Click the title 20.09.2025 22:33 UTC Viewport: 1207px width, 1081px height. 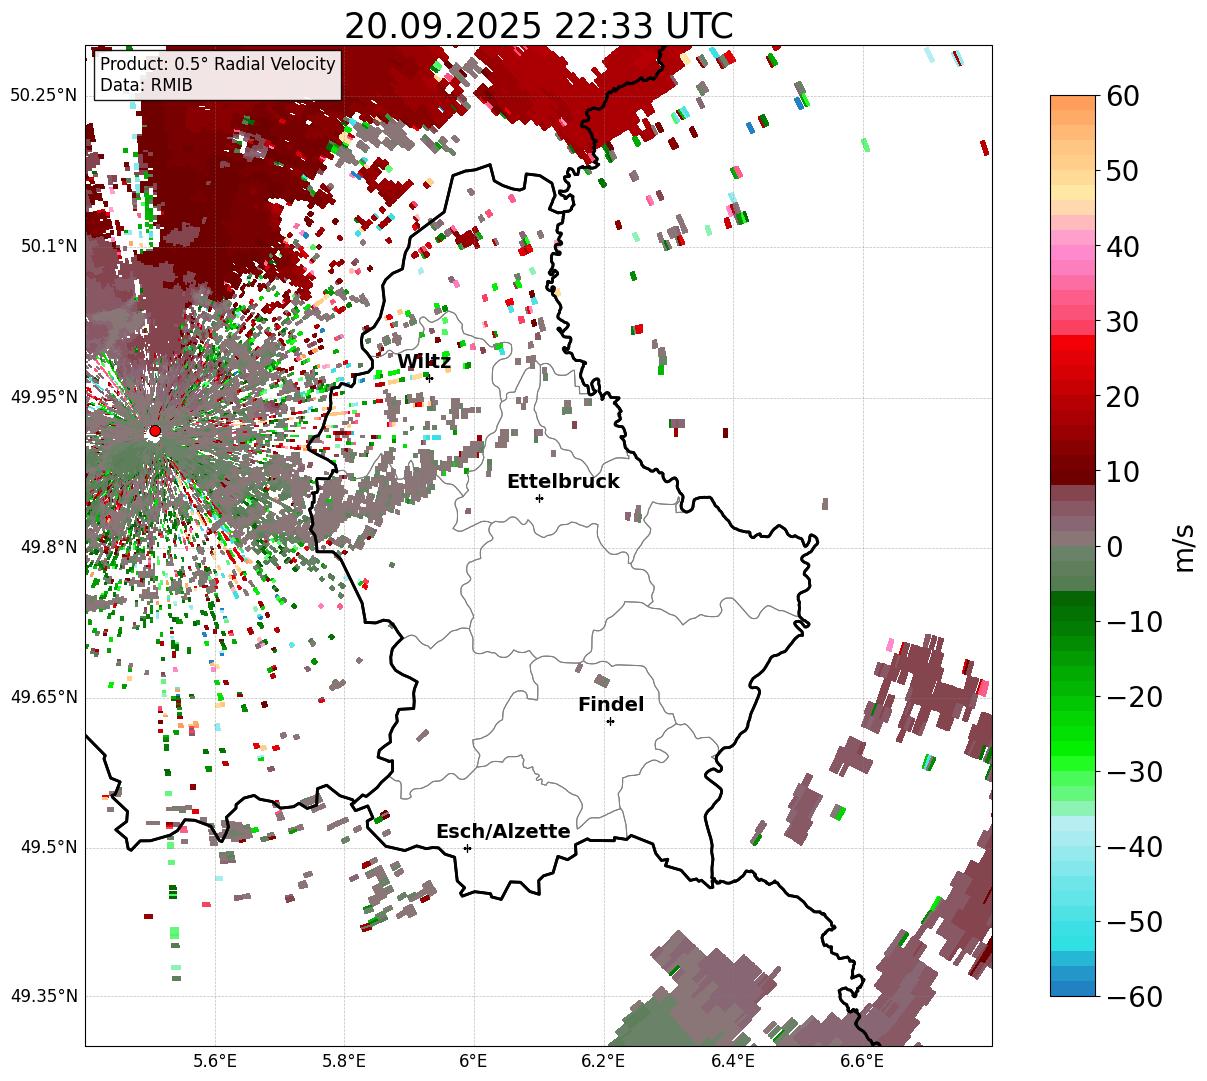[538, 25]
